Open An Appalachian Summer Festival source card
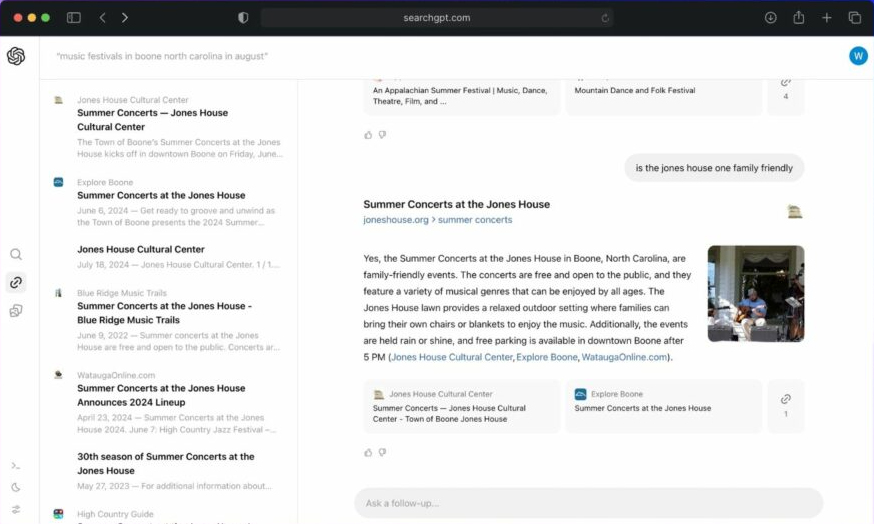The width and height of the screenshot is (874, 524). coord(462,96)
